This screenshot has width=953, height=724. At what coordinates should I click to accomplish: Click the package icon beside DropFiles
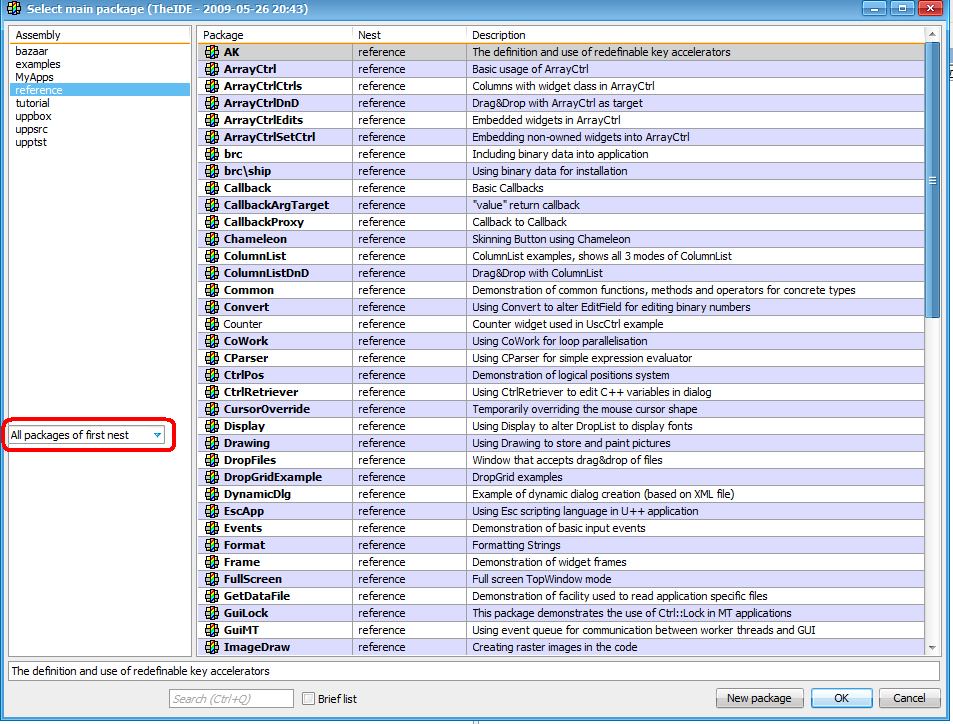[211, 460]
